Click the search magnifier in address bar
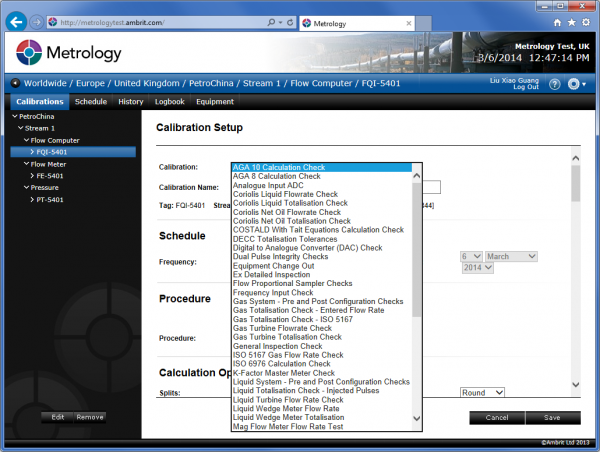600x452 pixels. click(x=271, y=23)
